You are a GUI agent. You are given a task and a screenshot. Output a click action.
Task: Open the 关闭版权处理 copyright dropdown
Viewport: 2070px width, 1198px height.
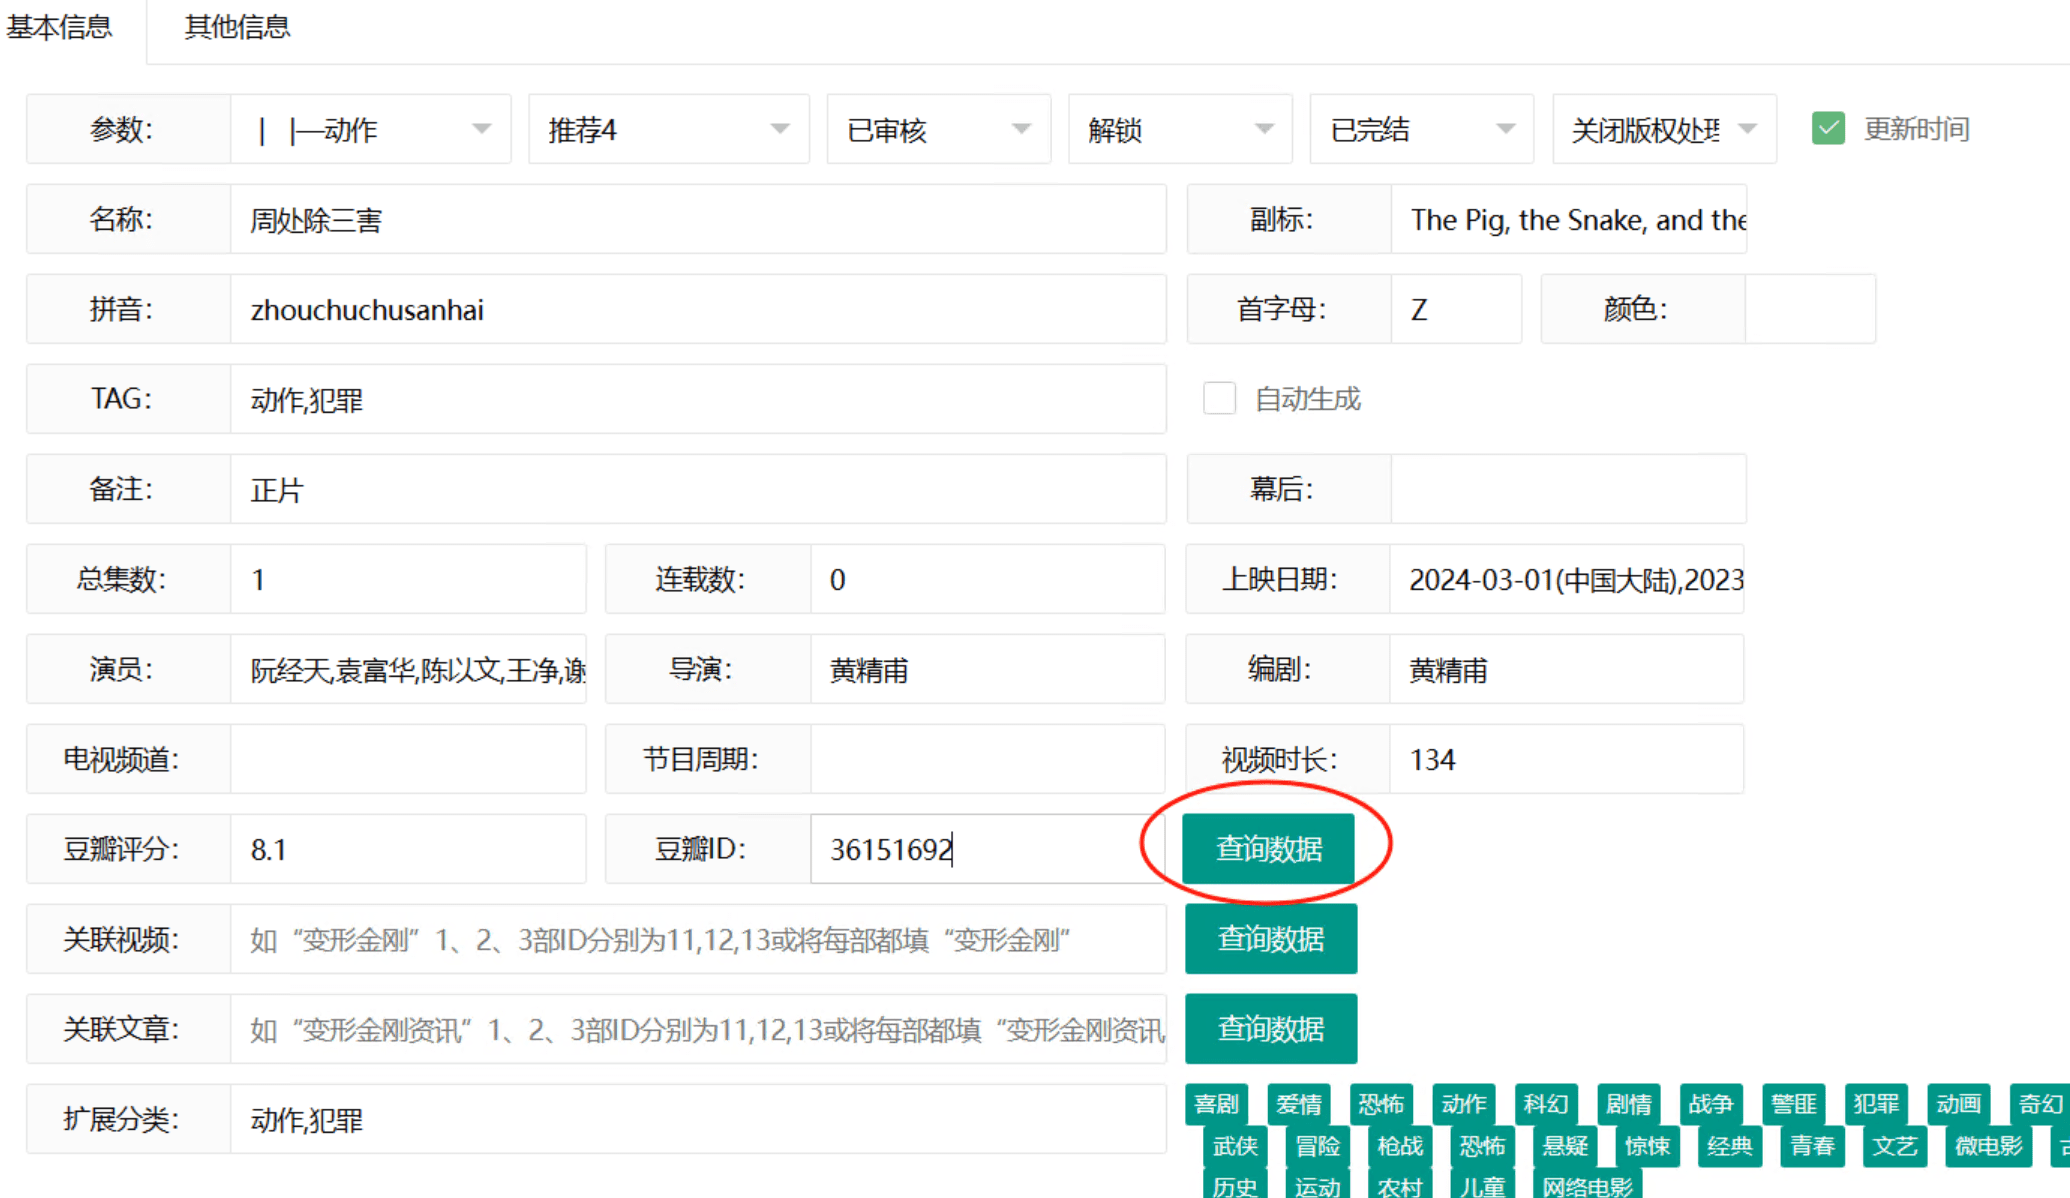1663,128
